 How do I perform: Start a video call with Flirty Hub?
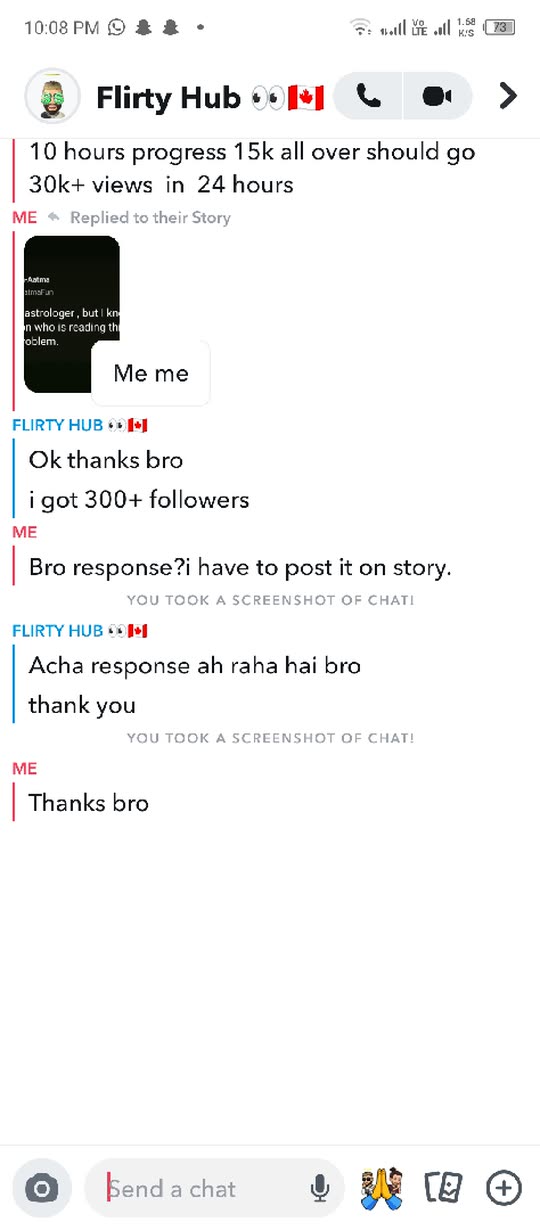[x=437, y=96]
